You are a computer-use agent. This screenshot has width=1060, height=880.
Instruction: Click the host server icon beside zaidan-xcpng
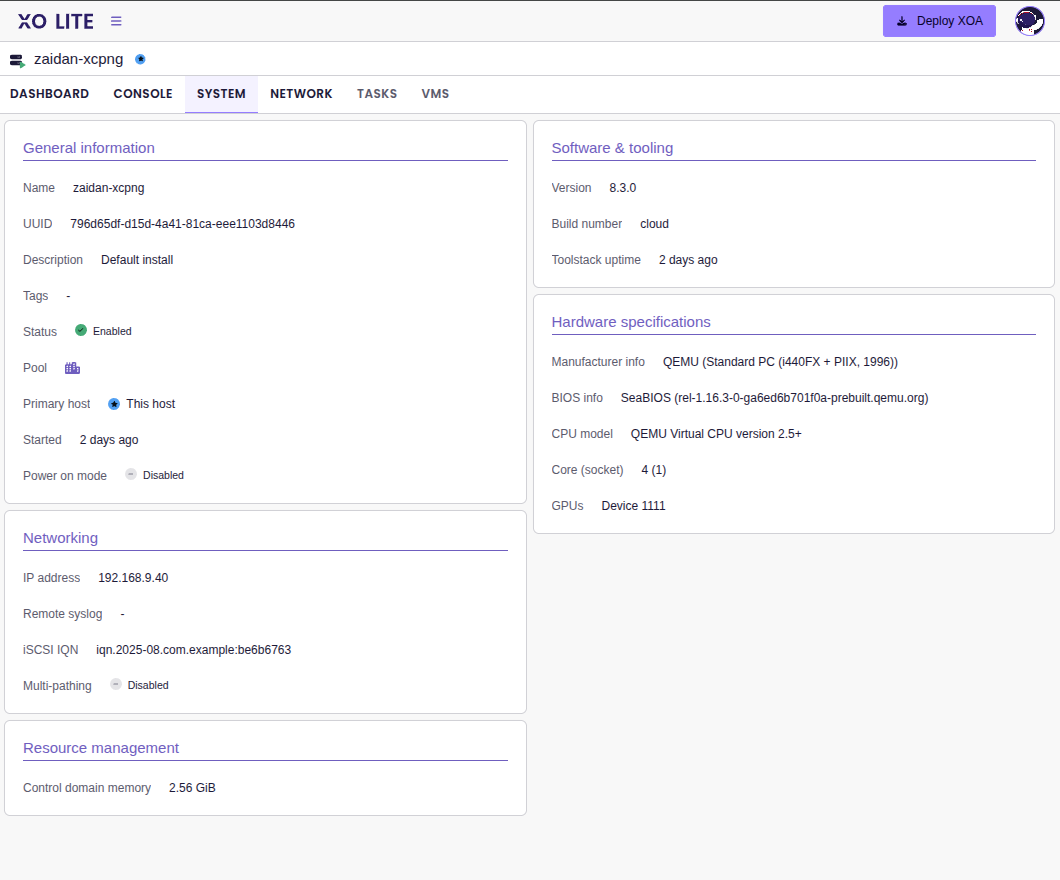(x=18, y=60)
